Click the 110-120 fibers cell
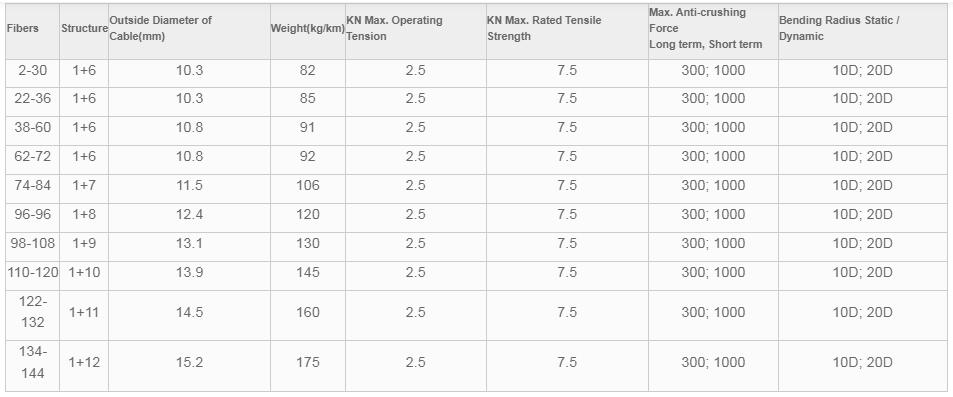 tap(33, 272)
